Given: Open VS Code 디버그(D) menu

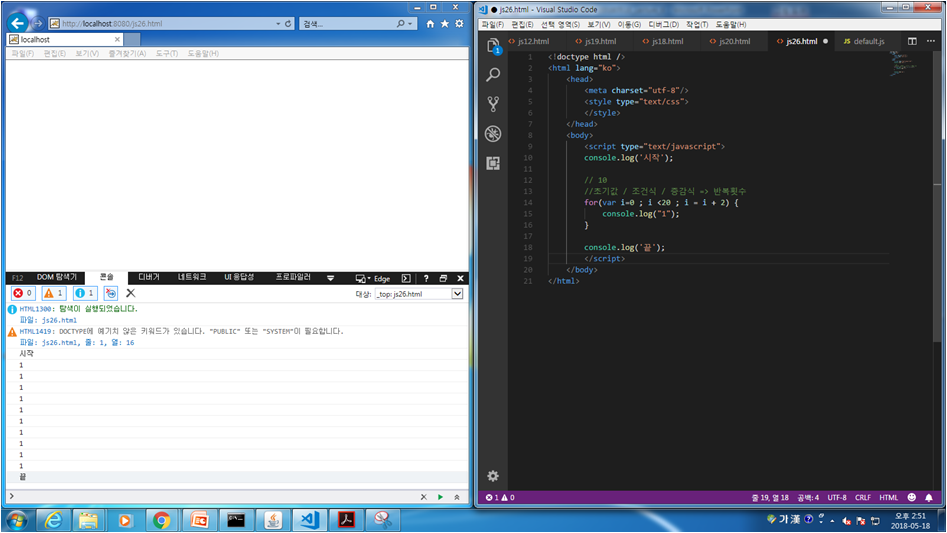Looking at the screenshot, I should coord(663,24).
